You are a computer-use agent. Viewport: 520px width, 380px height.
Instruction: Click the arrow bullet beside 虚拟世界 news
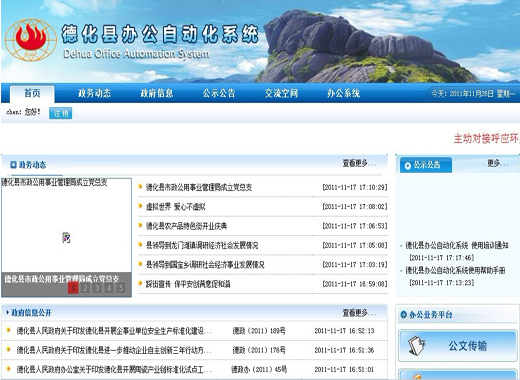(140, 206)
